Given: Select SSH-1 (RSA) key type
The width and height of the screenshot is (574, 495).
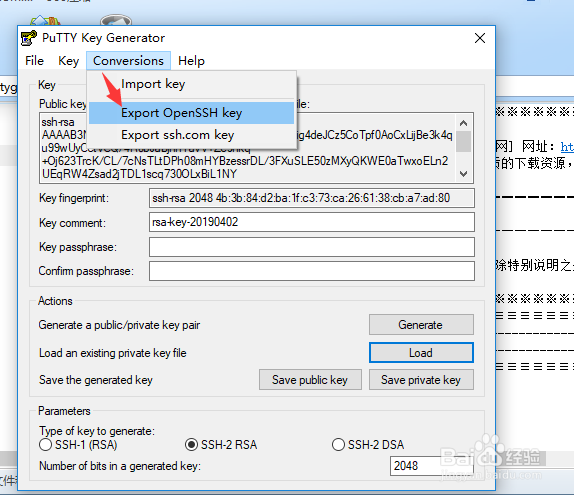Looking at the screenshot, I should (x=78, y=445).
